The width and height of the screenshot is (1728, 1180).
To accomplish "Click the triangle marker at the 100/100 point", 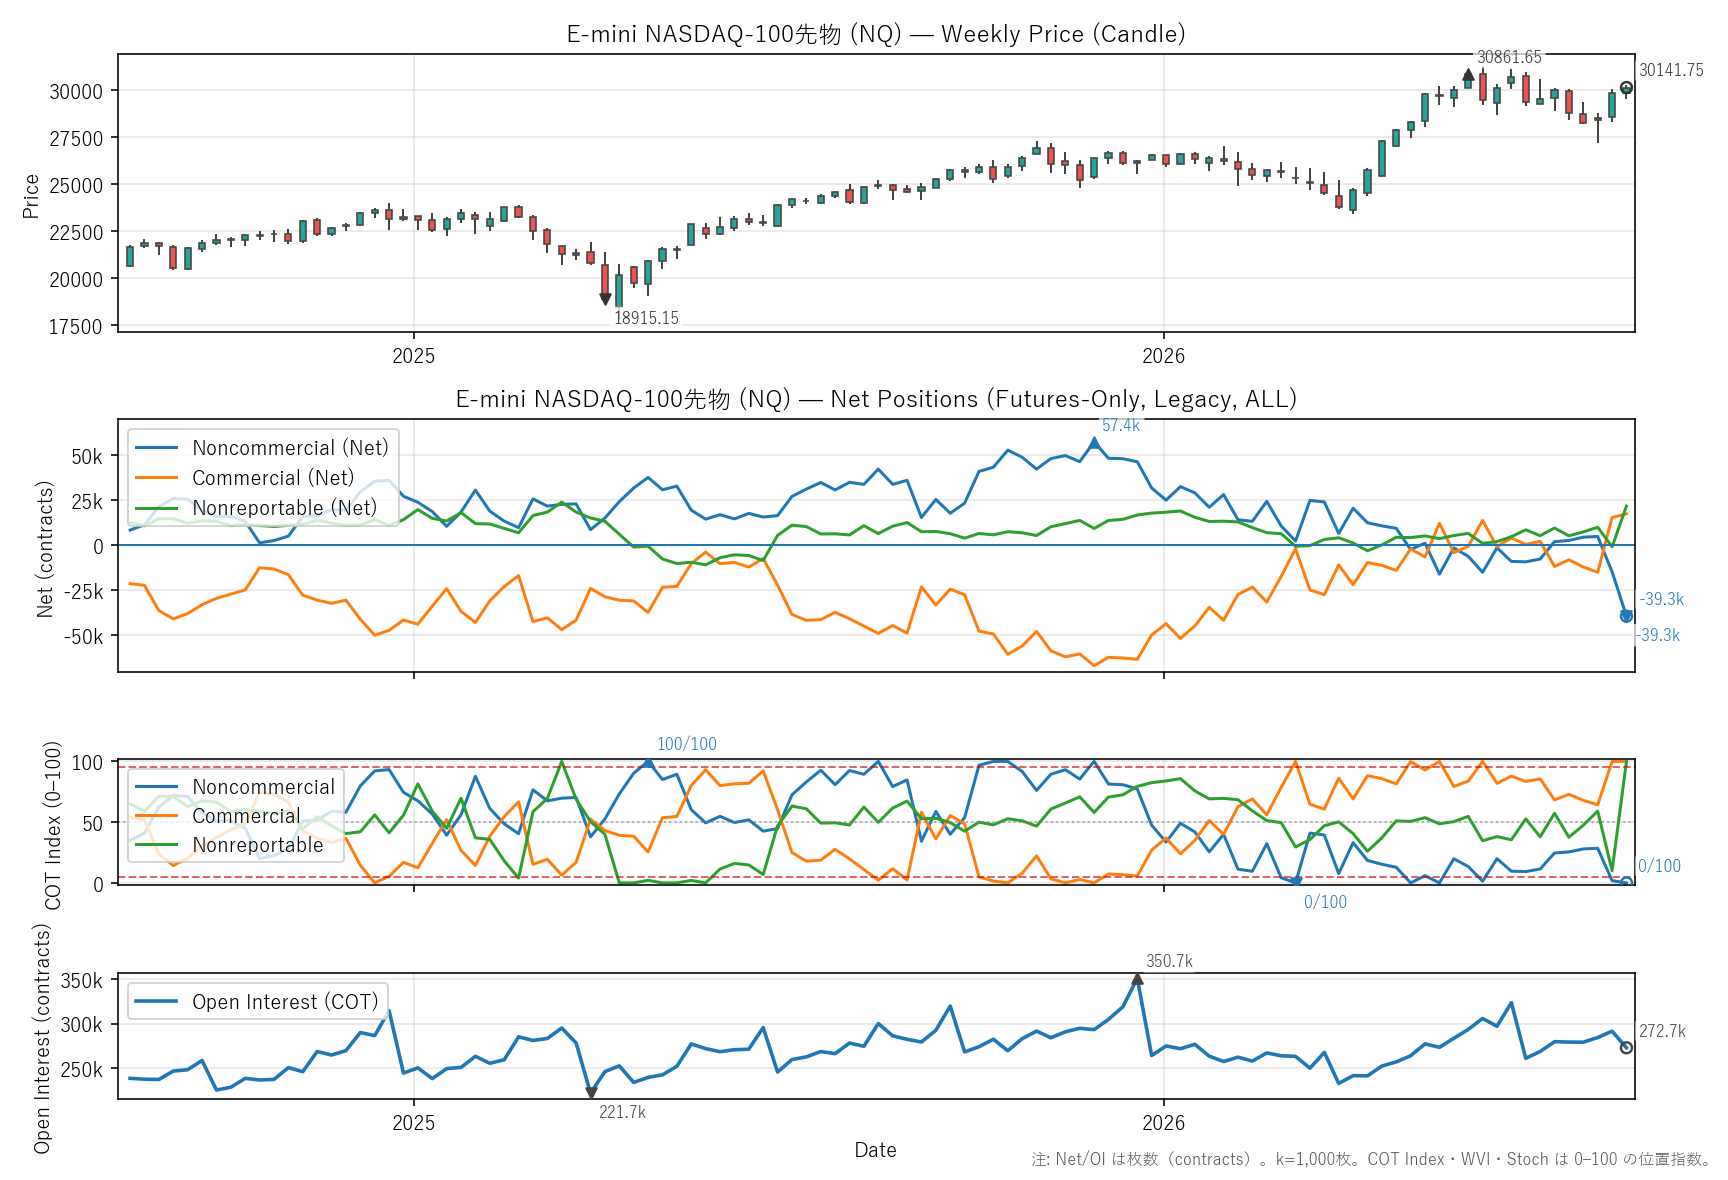I will (648, 762).
